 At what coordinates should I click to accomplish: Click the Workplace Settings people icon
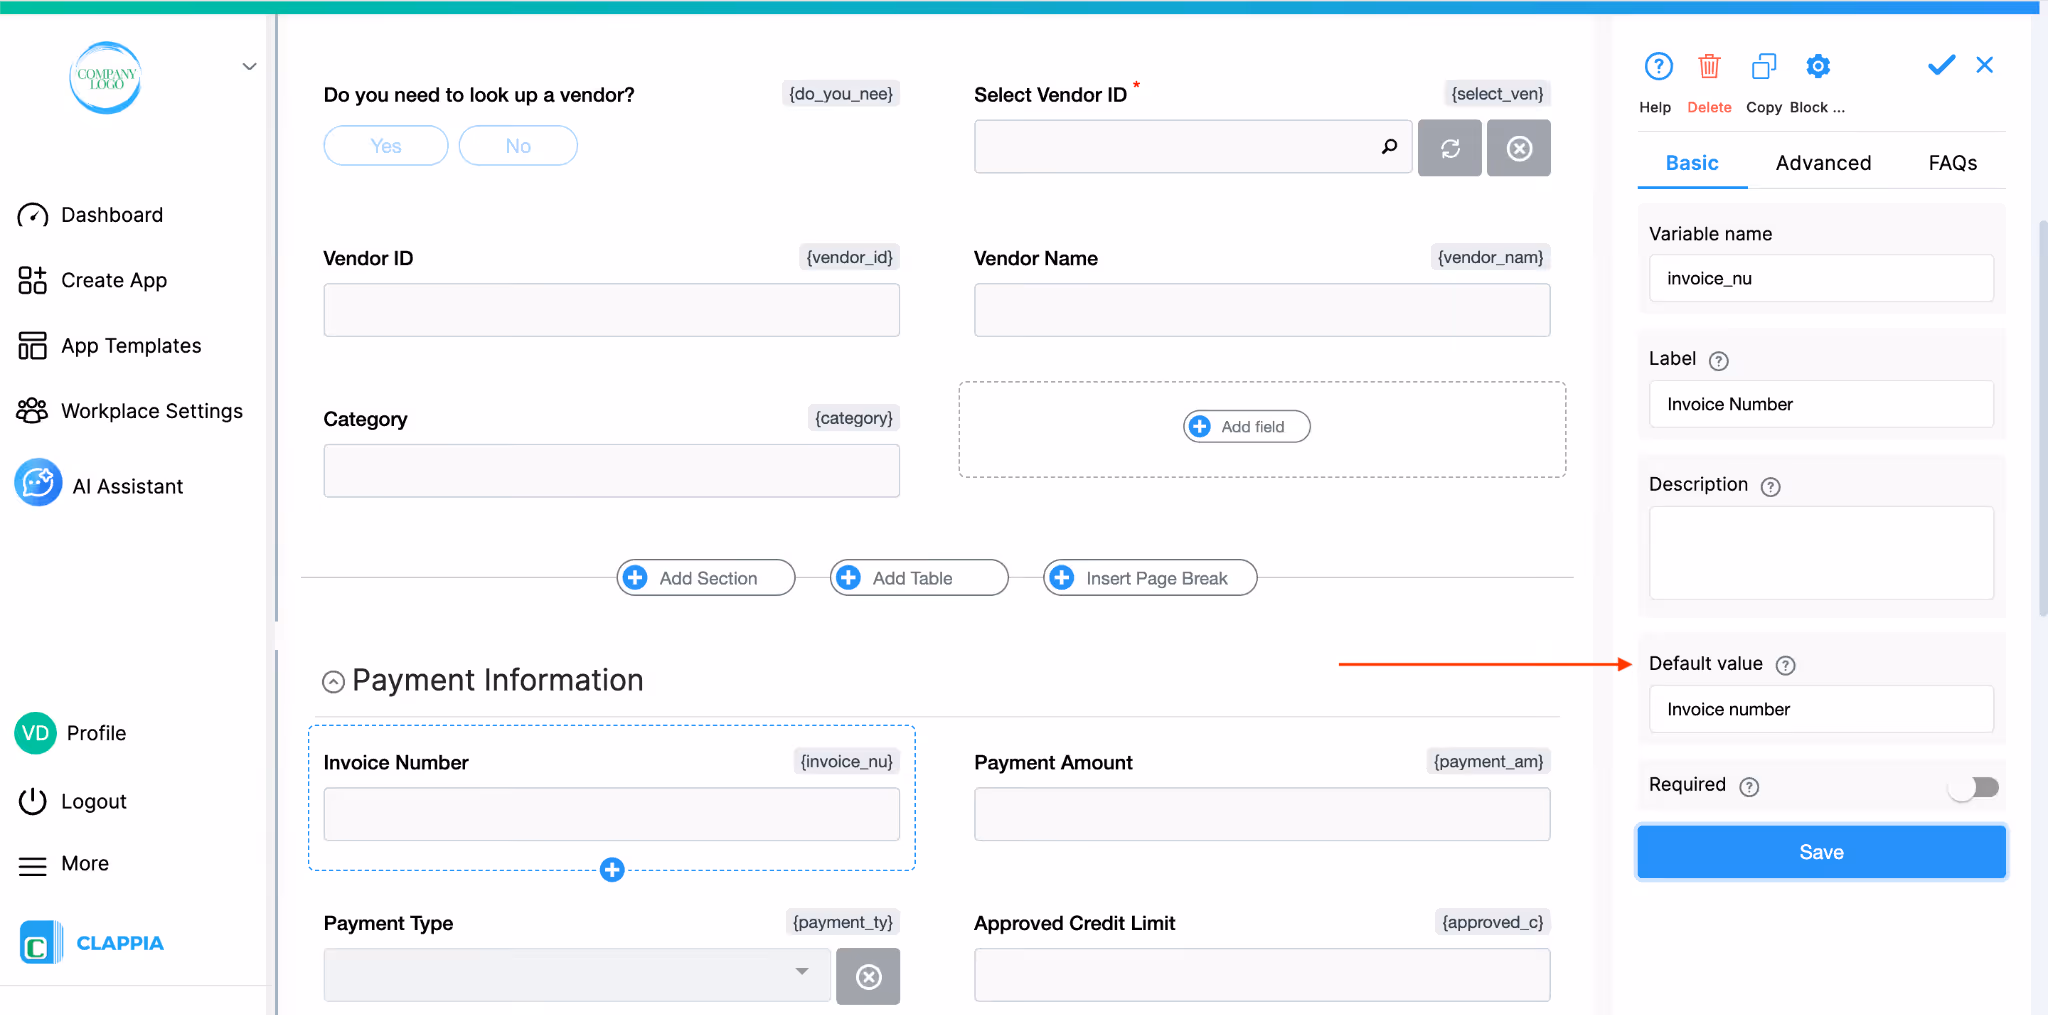tap(32, 411)
